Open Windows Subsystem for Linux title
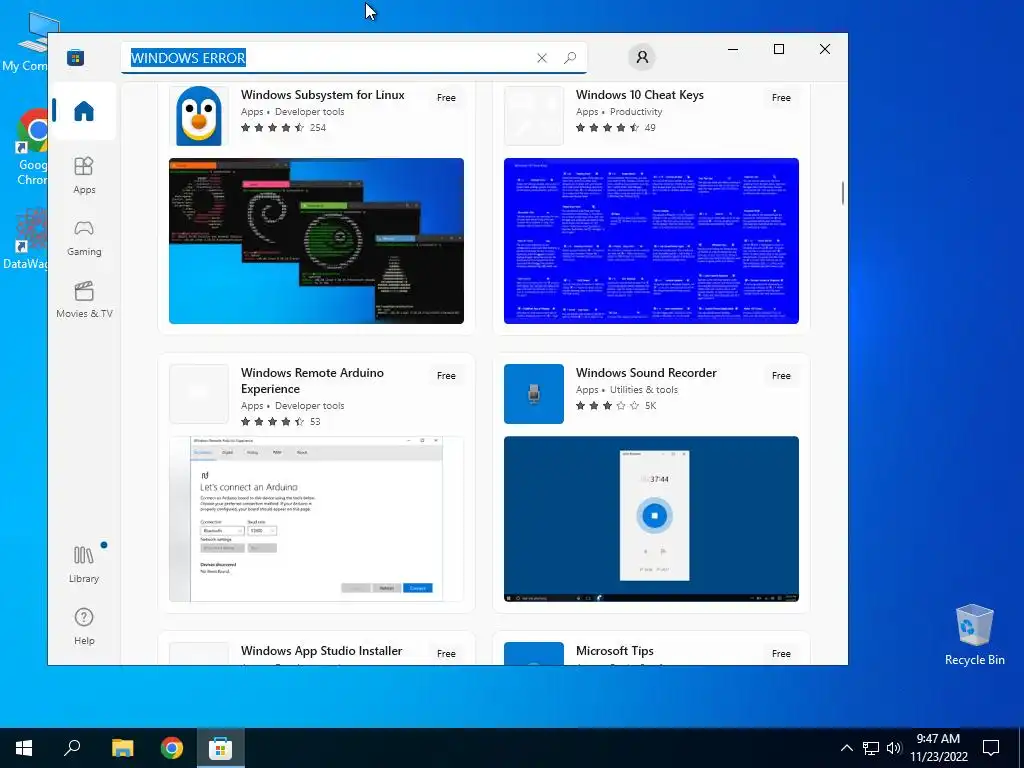The height and width of the screenshot is (768, 1024). pos(323,95)
